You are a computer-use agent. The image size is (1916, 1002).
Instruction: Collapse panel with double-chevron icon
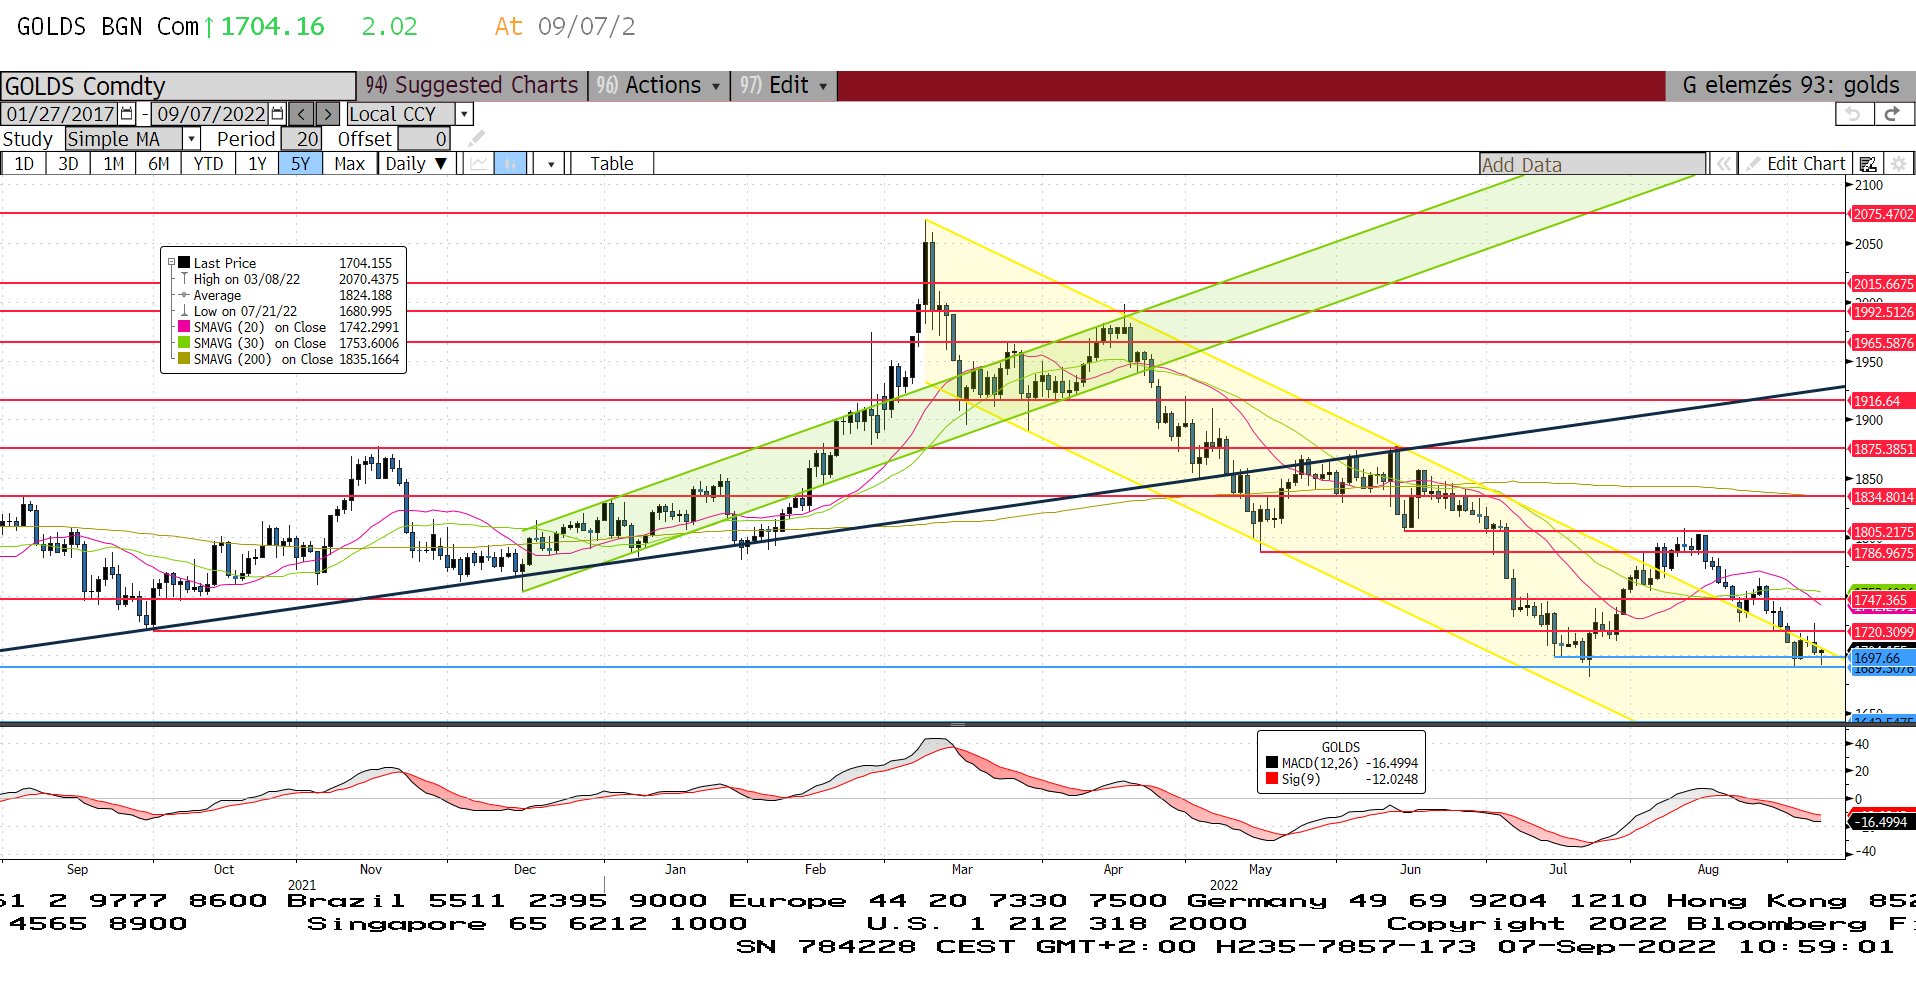coord(1723,164)
